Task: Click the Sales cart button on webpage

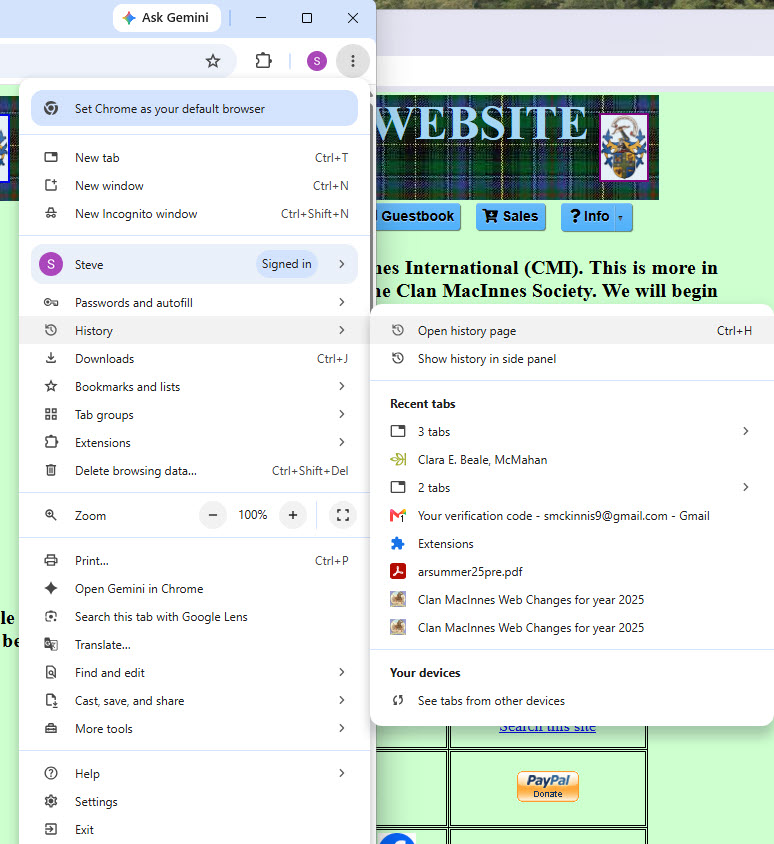Action: point(511,216)
